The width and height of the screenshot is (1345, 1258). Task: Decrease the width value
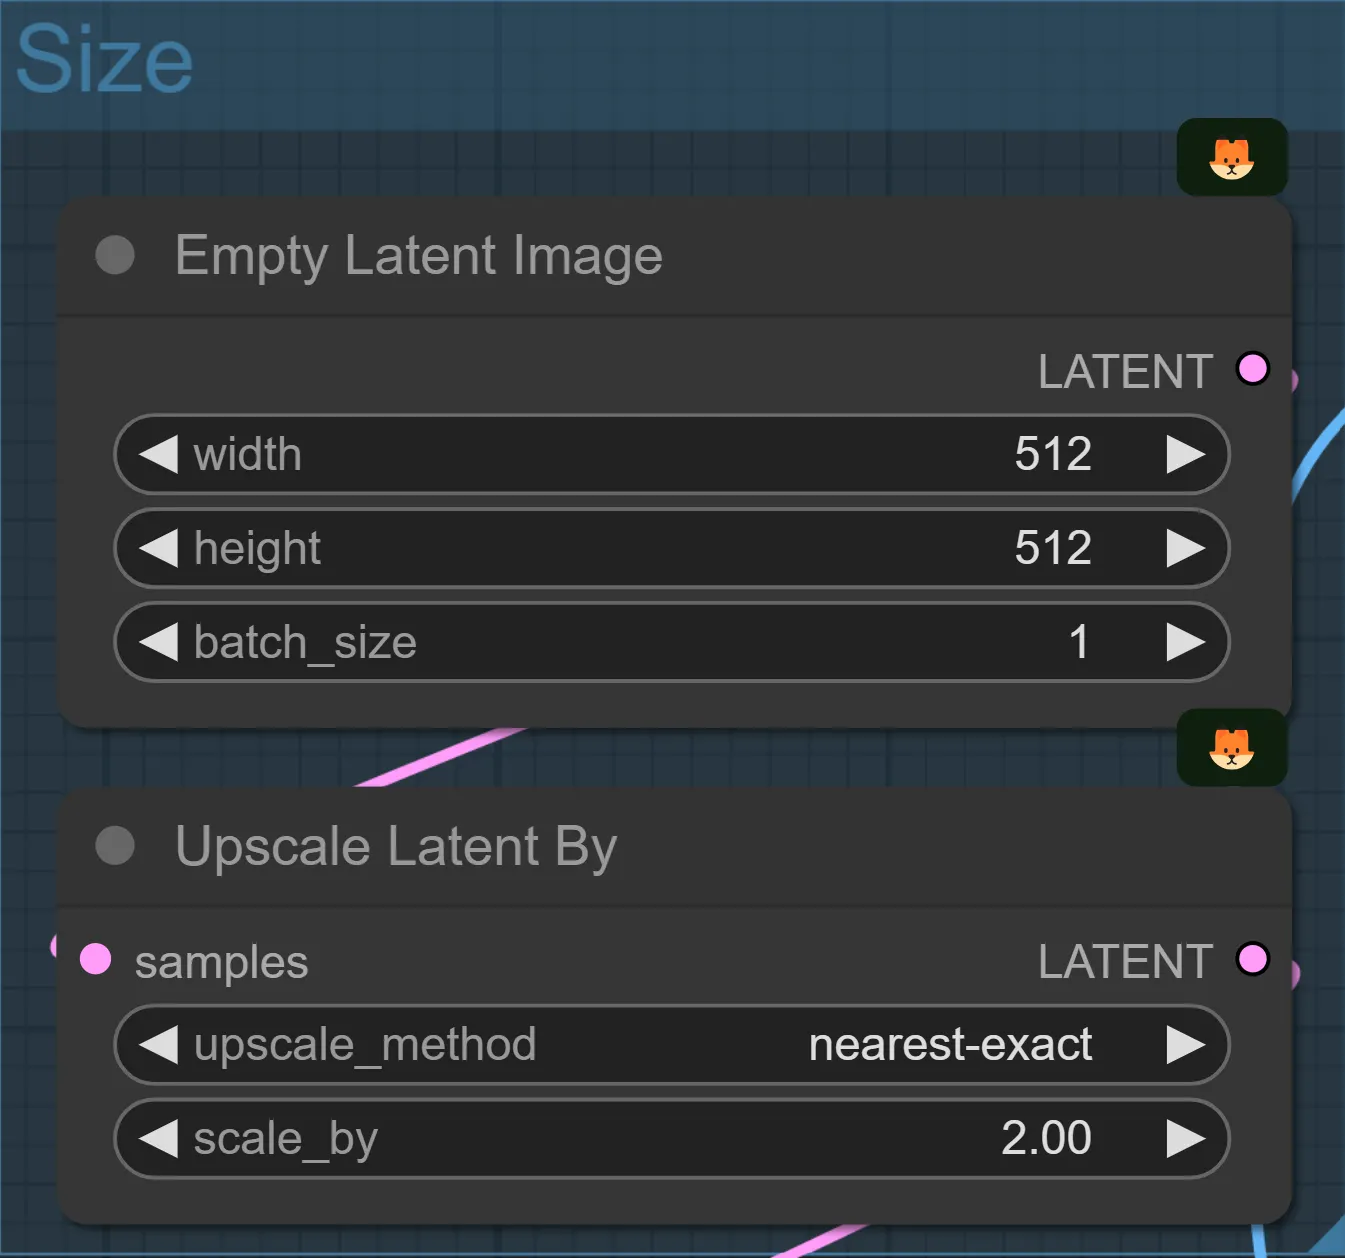(x=158, y=454)
